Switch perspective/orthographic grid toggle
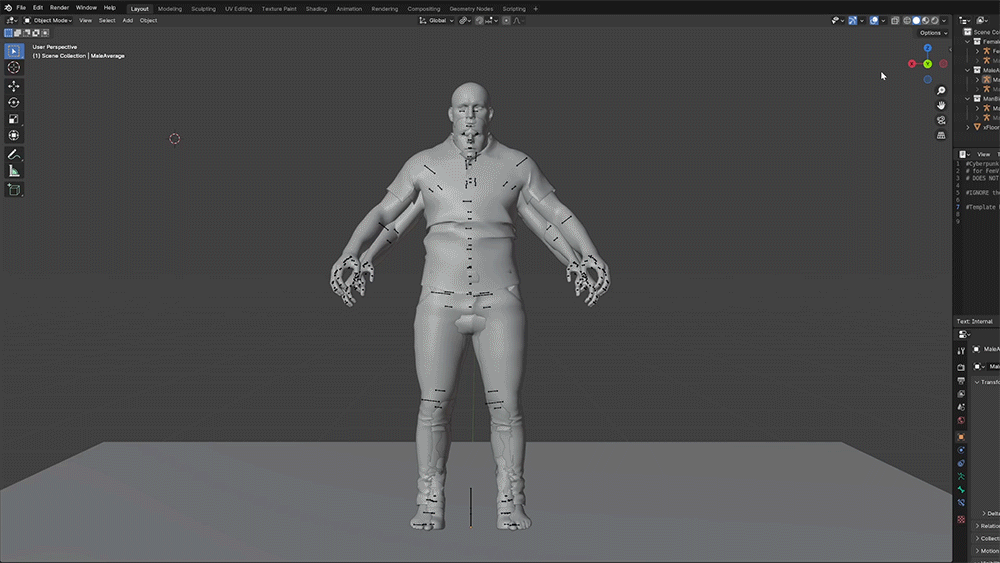Viewport: 1000px width, 563px height. pos(941,135)
